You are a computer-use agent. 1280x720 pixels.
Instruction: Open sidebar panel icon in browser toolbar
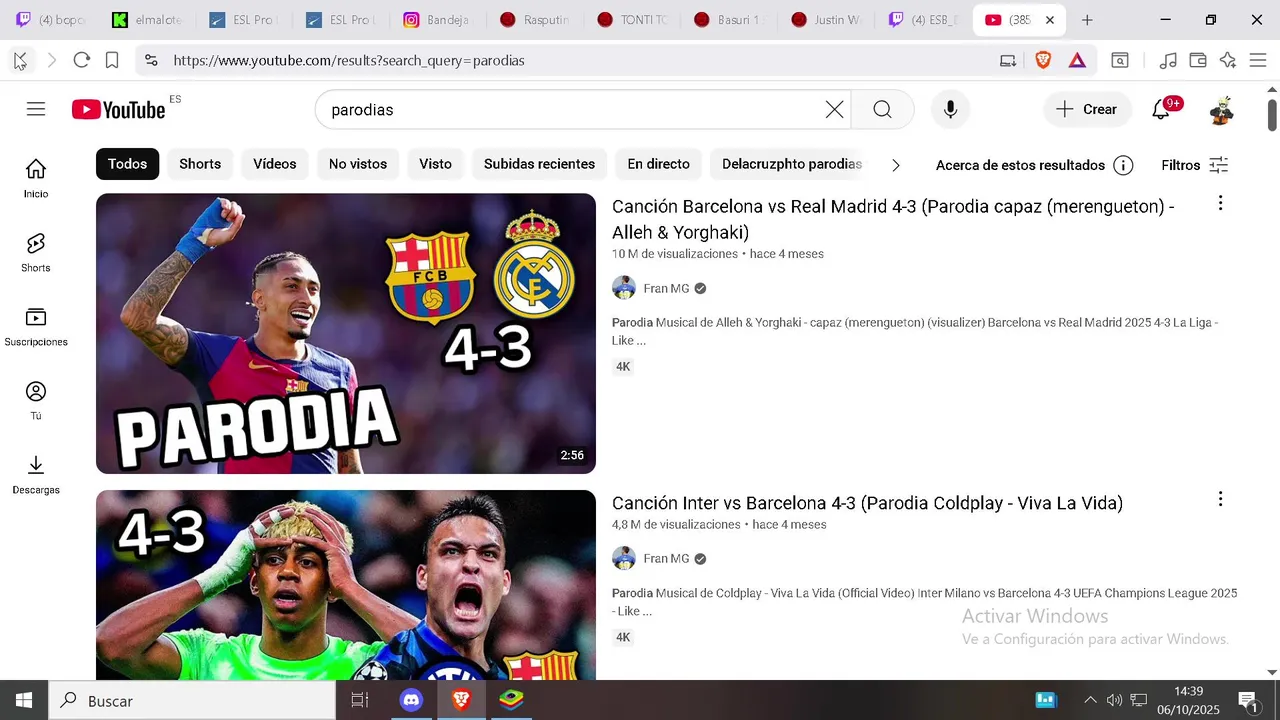1120,60
